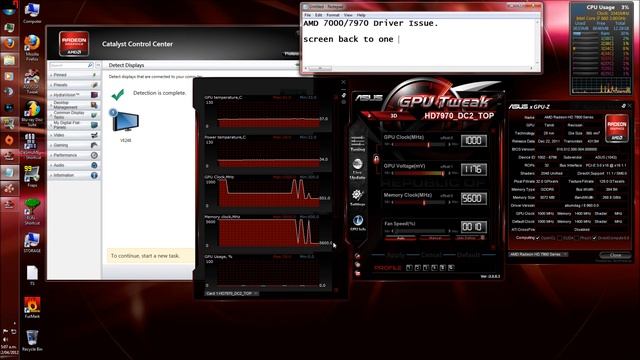Set Fan Speed mode to Manual
The image size is (640, 360).
tap(435, 238)
